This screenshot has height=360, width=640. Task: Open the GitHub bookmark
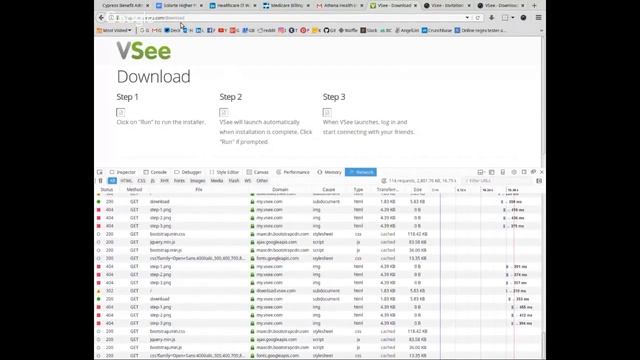click(330, 30)
